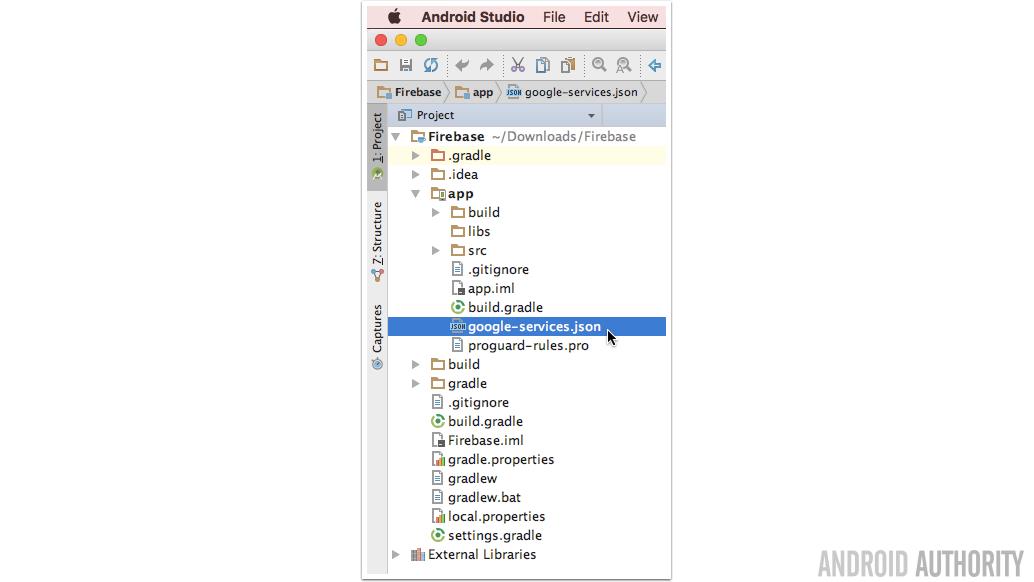Viewport: 1034px width, 582px height.
Task: Click the Paste icon in the toolbar
Action: 567,64
